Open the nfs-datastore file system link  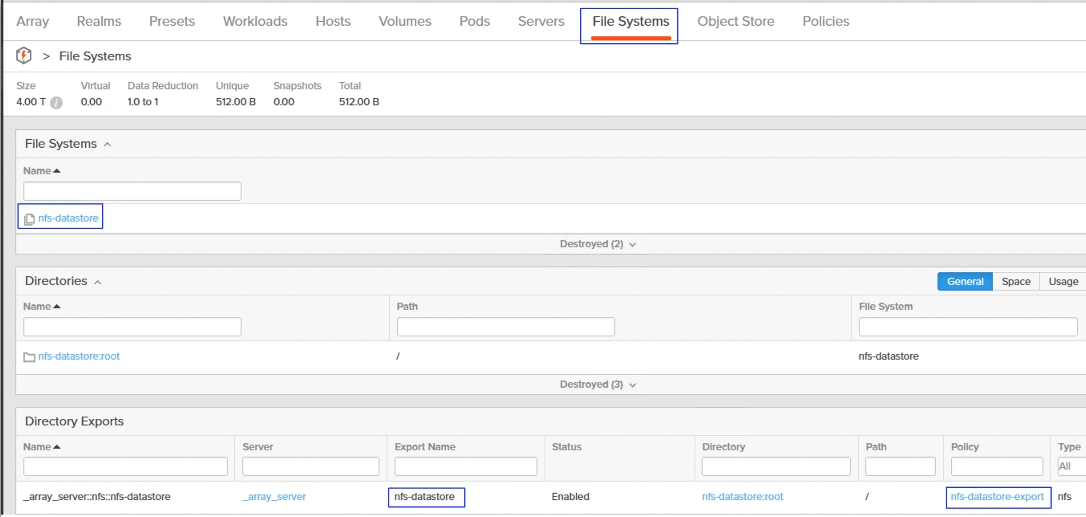click(69, 220)
